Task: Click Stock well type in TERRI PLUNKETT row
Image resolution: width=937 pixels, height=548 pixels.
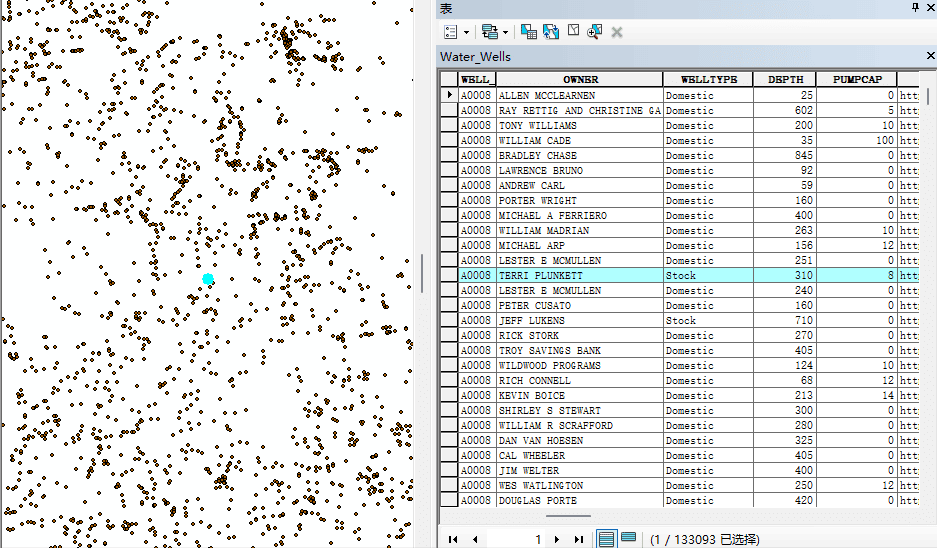Action: pos(708,275)
